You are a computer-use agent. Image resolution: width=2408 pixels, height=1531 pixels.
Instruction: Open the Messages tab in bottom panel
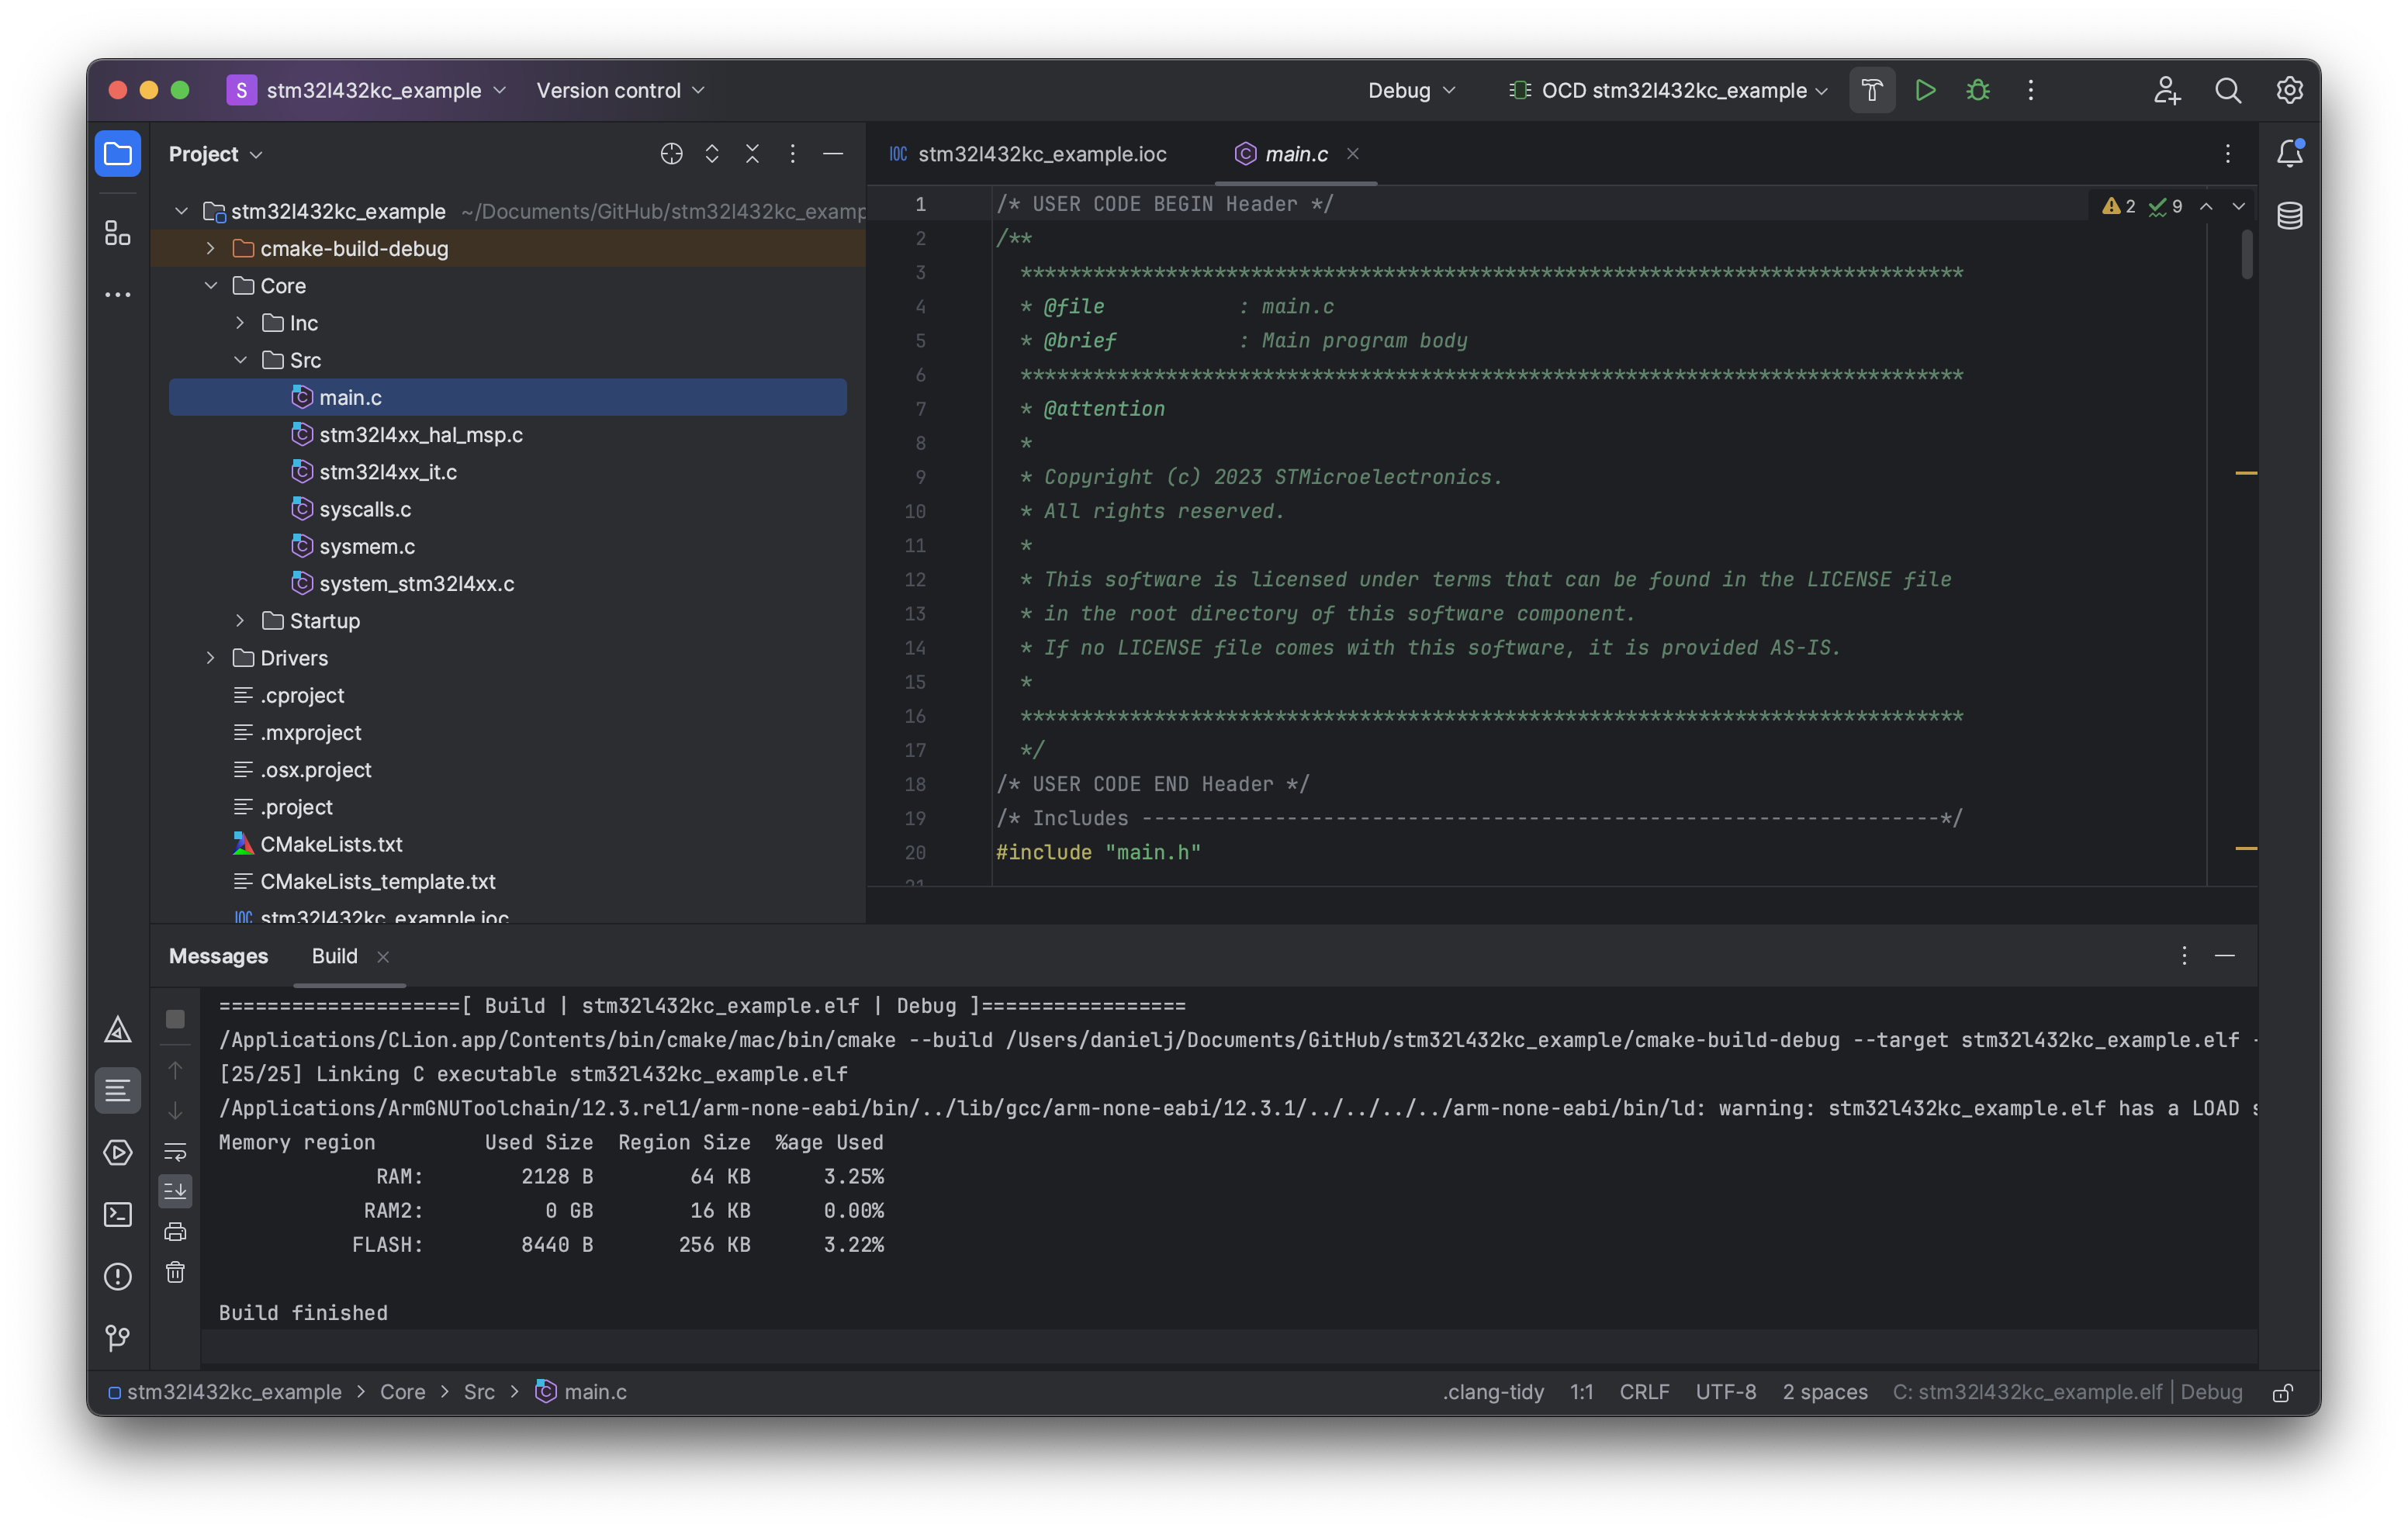[218, 956]
